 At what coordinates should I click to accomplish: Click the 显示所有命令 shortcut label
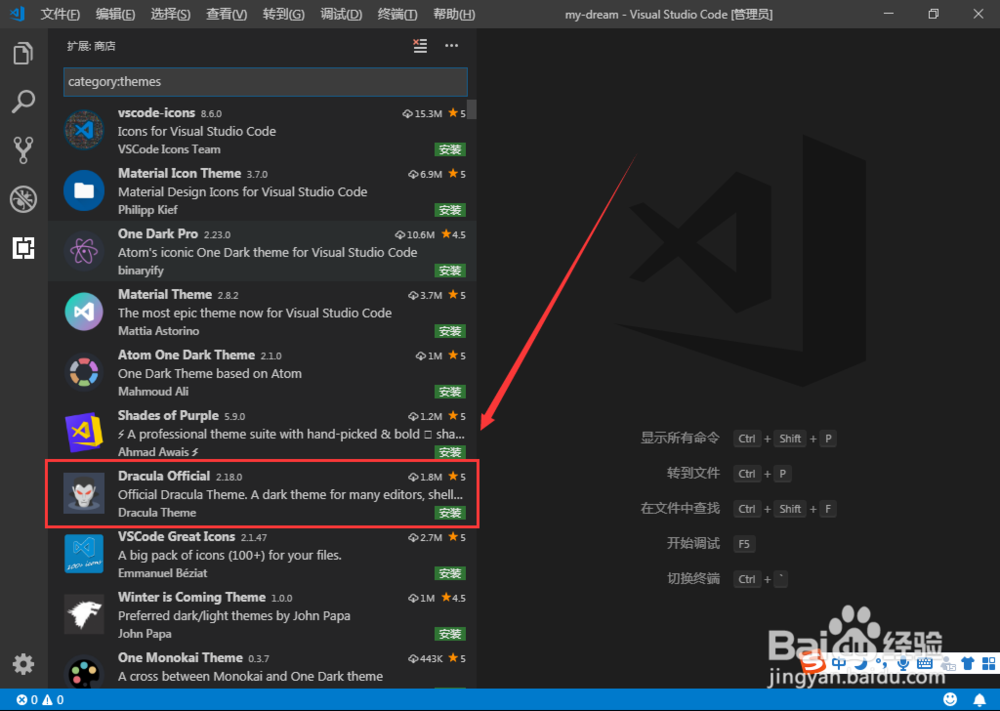pyautogui.click(x=680, y=438)
